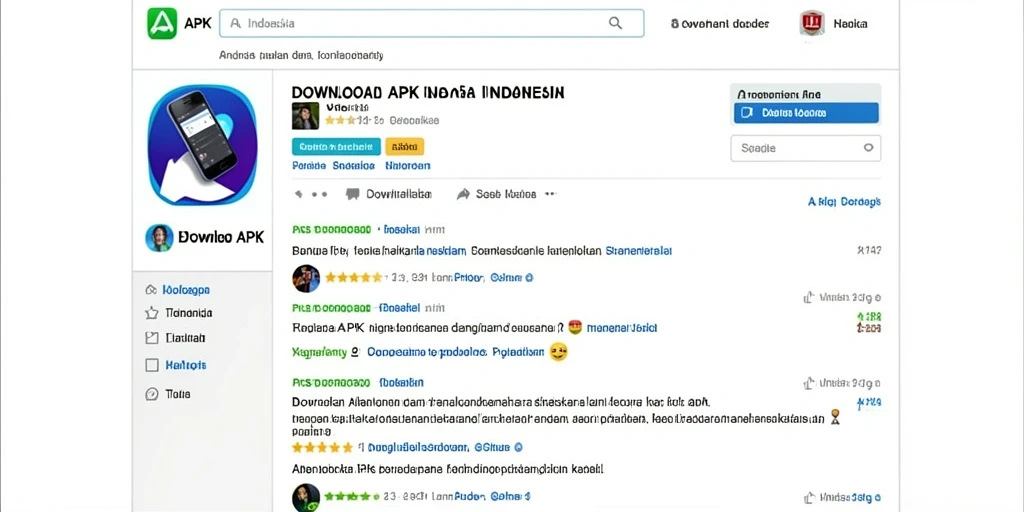Image resolution: width=1024 pixels, height=512 pixels.
Task: Select the '8147' count beside the first review
Action: (x=869, y=250)
